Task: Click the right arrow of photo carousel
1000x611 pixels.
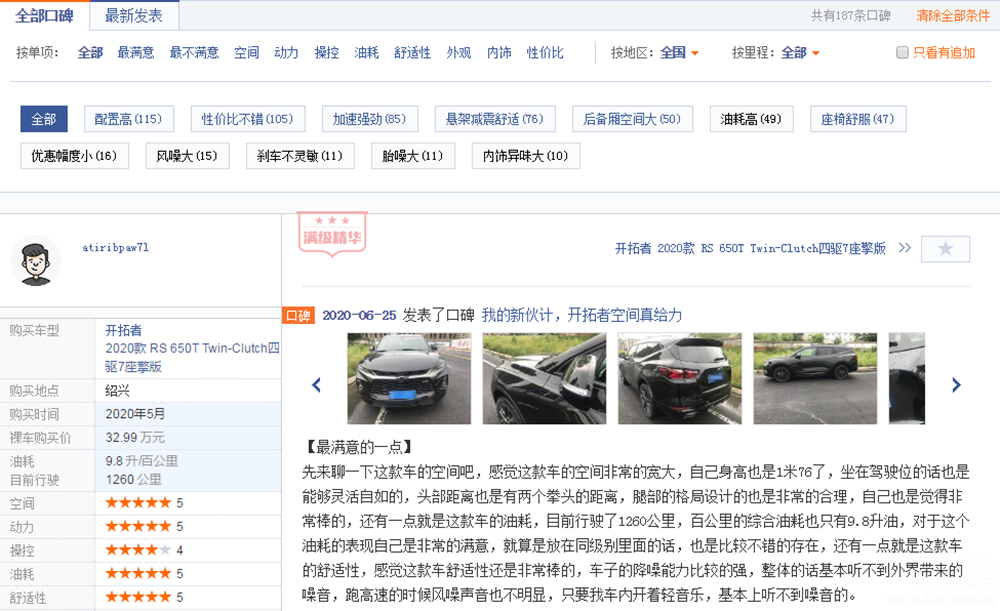Action: (x=956, y=385)
